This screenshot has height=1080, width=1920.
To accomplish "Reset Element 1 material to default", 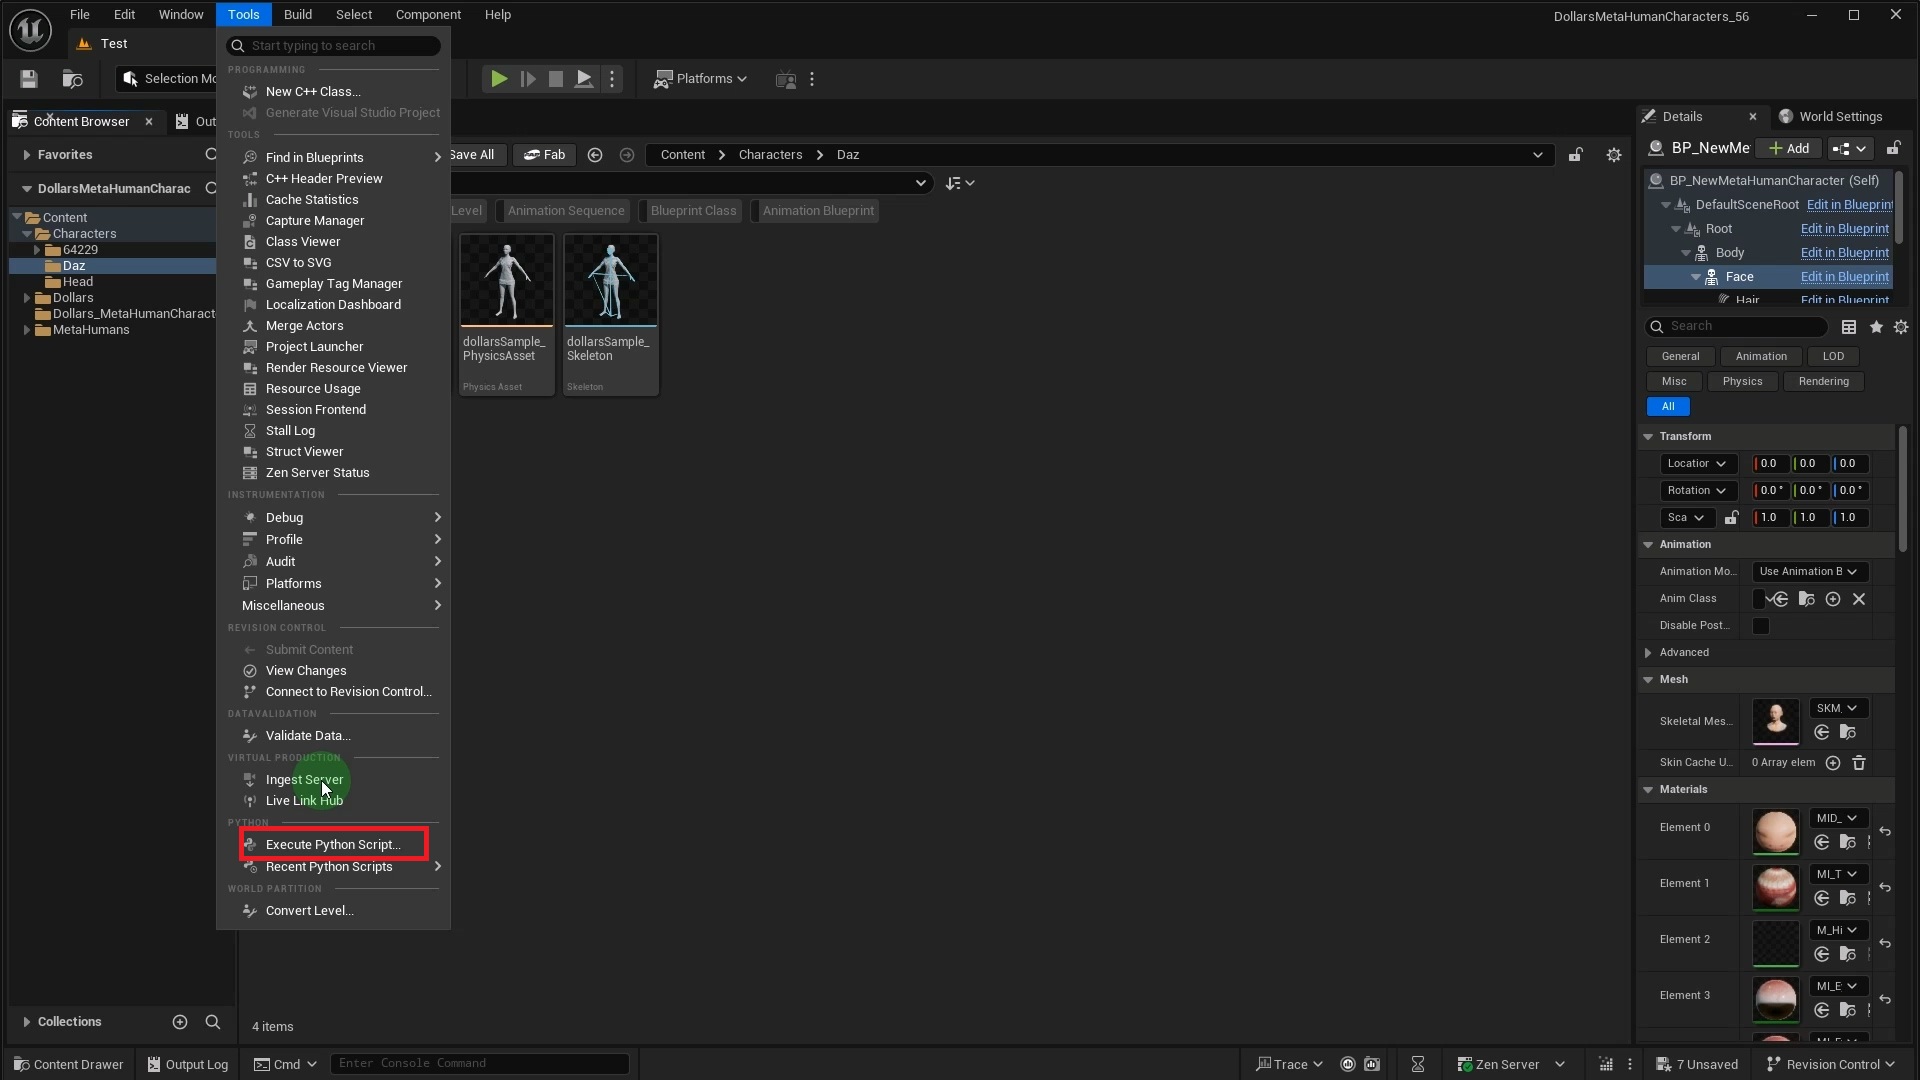I will [1884, 888].
